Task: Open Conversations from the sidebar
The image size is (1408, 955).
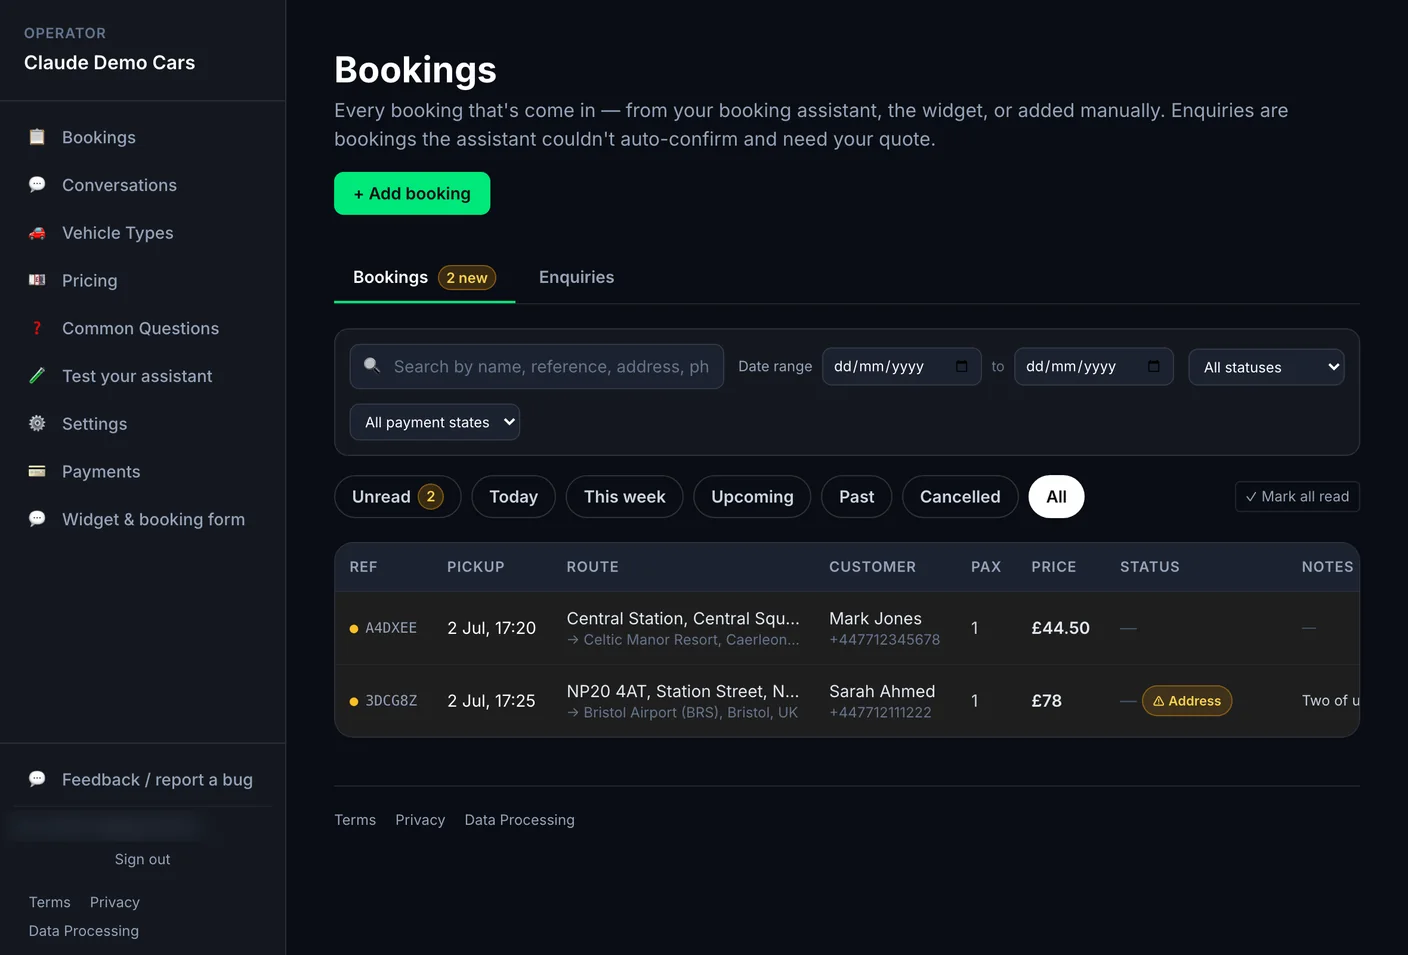Action: (x=119, y=185)
